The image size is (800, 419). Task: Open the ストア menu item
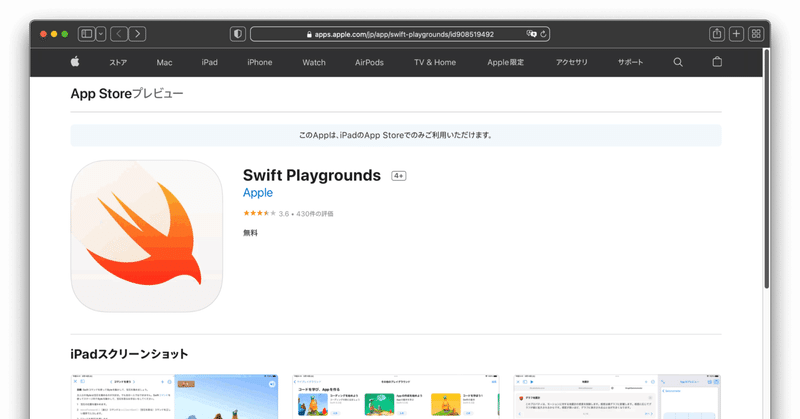118,62
